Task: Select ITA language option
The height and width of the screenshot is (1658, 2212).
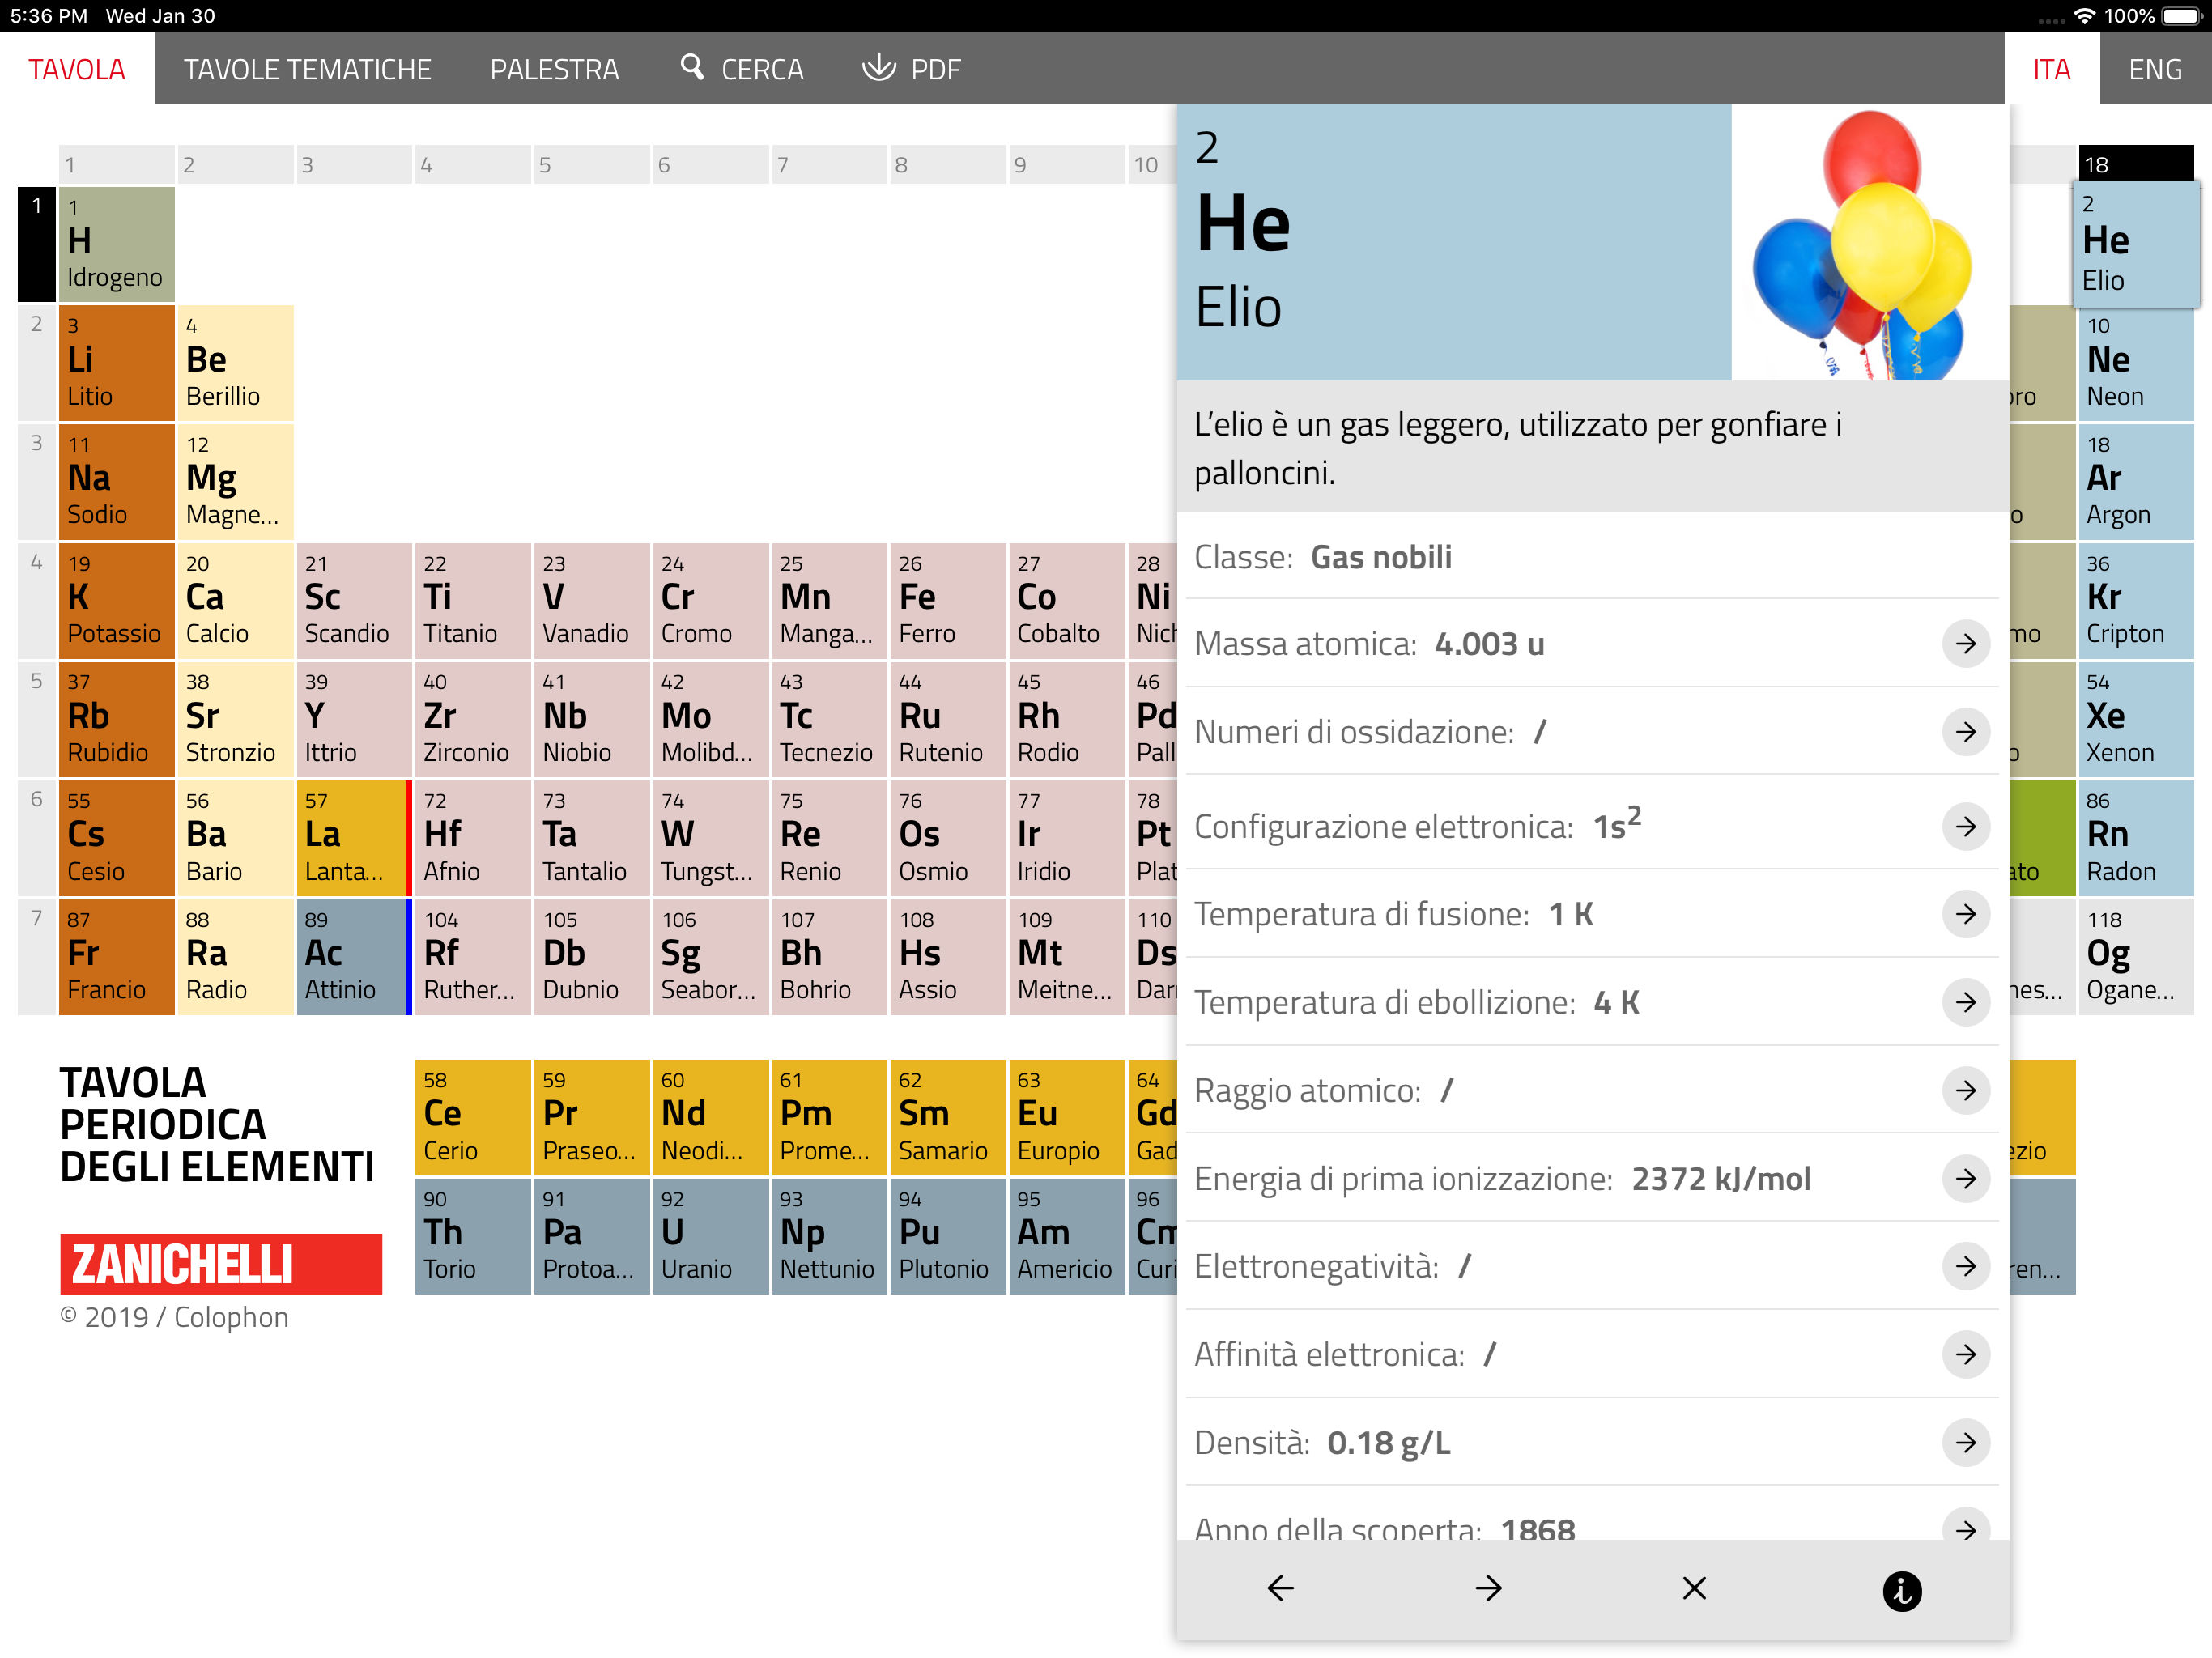Action: [2050, 69]
